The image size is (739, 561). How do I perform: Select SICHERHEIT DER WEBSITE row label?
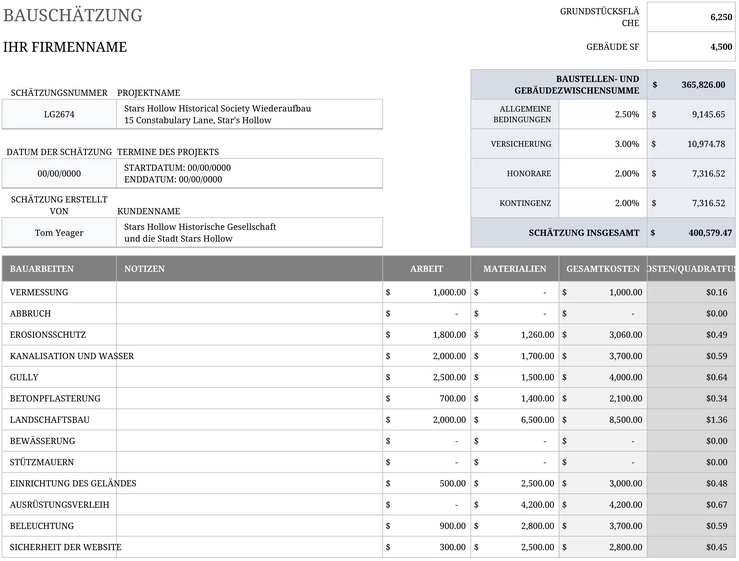point(66,547)
